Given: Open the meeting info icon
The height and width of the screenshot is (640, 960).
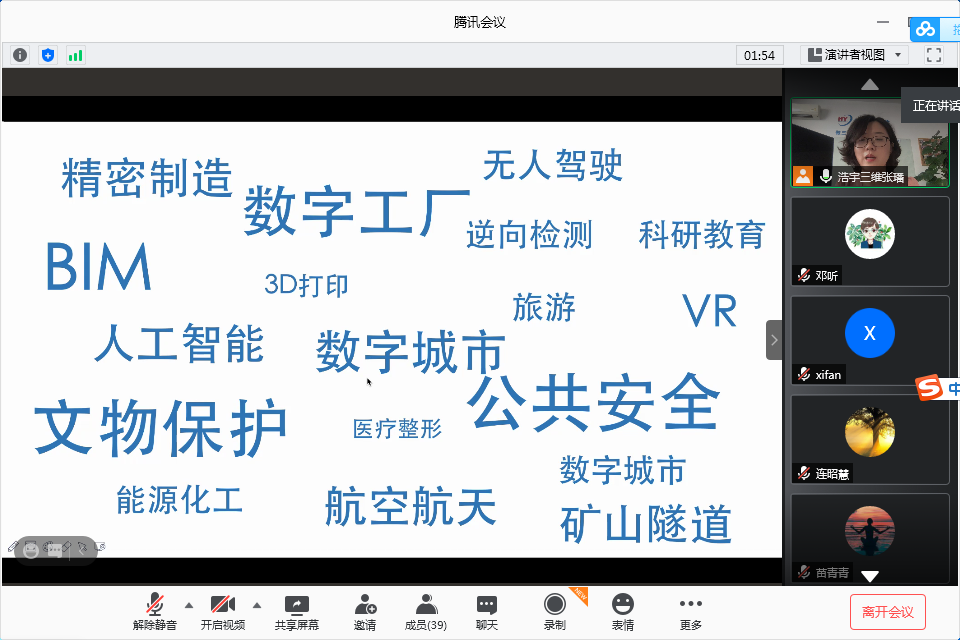Looking at the screenshot, I should [x=20, y=55].
